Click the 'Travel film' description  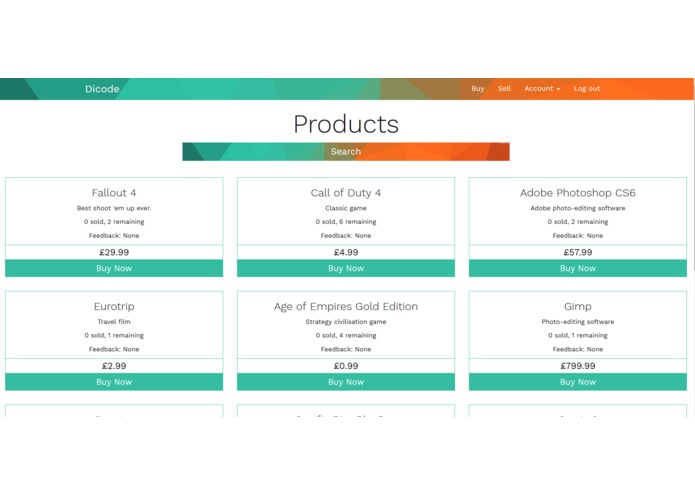tap(114, 322)
